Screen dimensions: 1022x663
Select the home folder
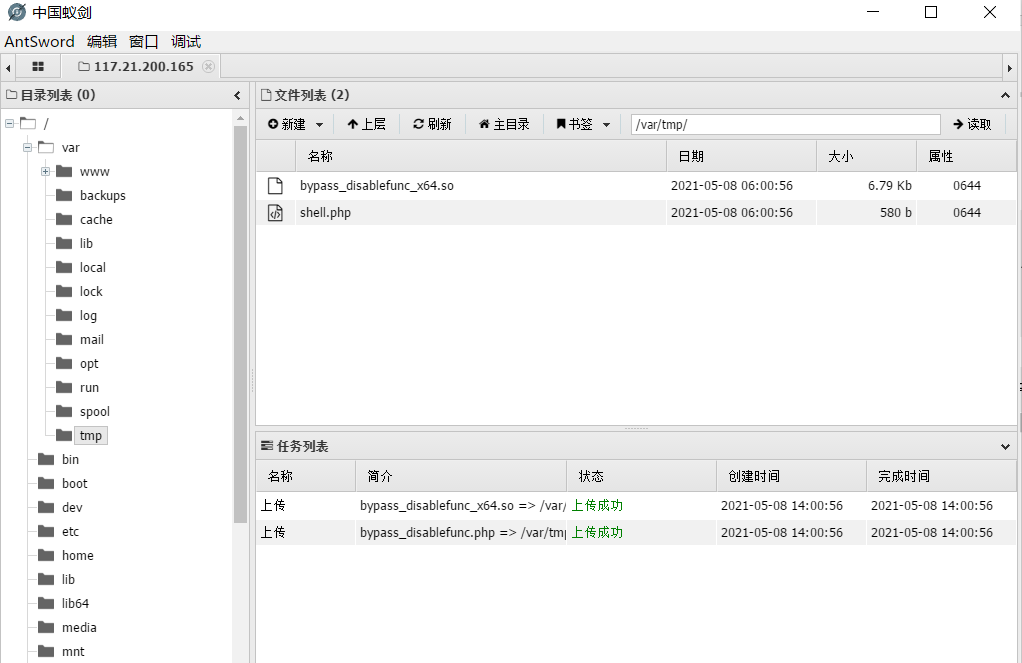pos(78,555)
